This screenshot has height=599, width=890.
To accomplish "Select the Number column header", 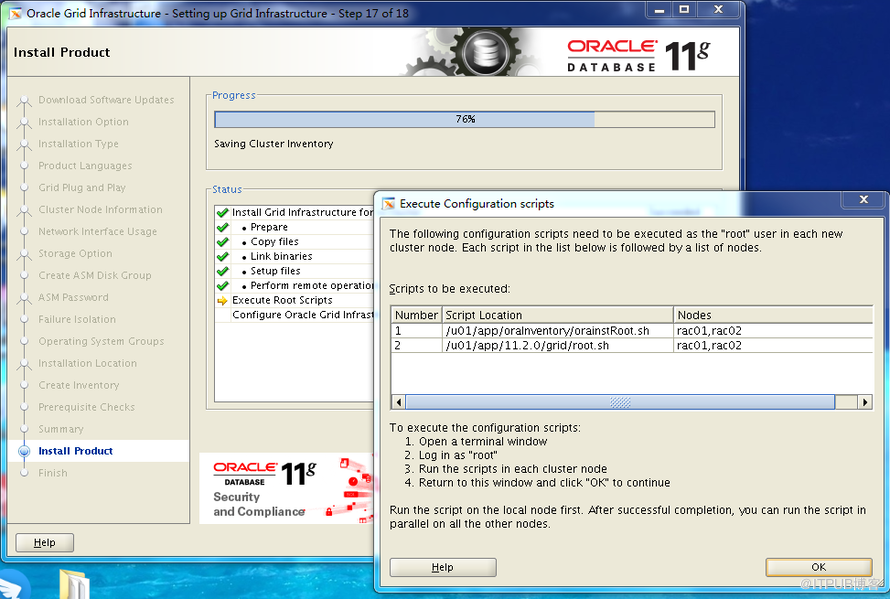I will 416,315.
